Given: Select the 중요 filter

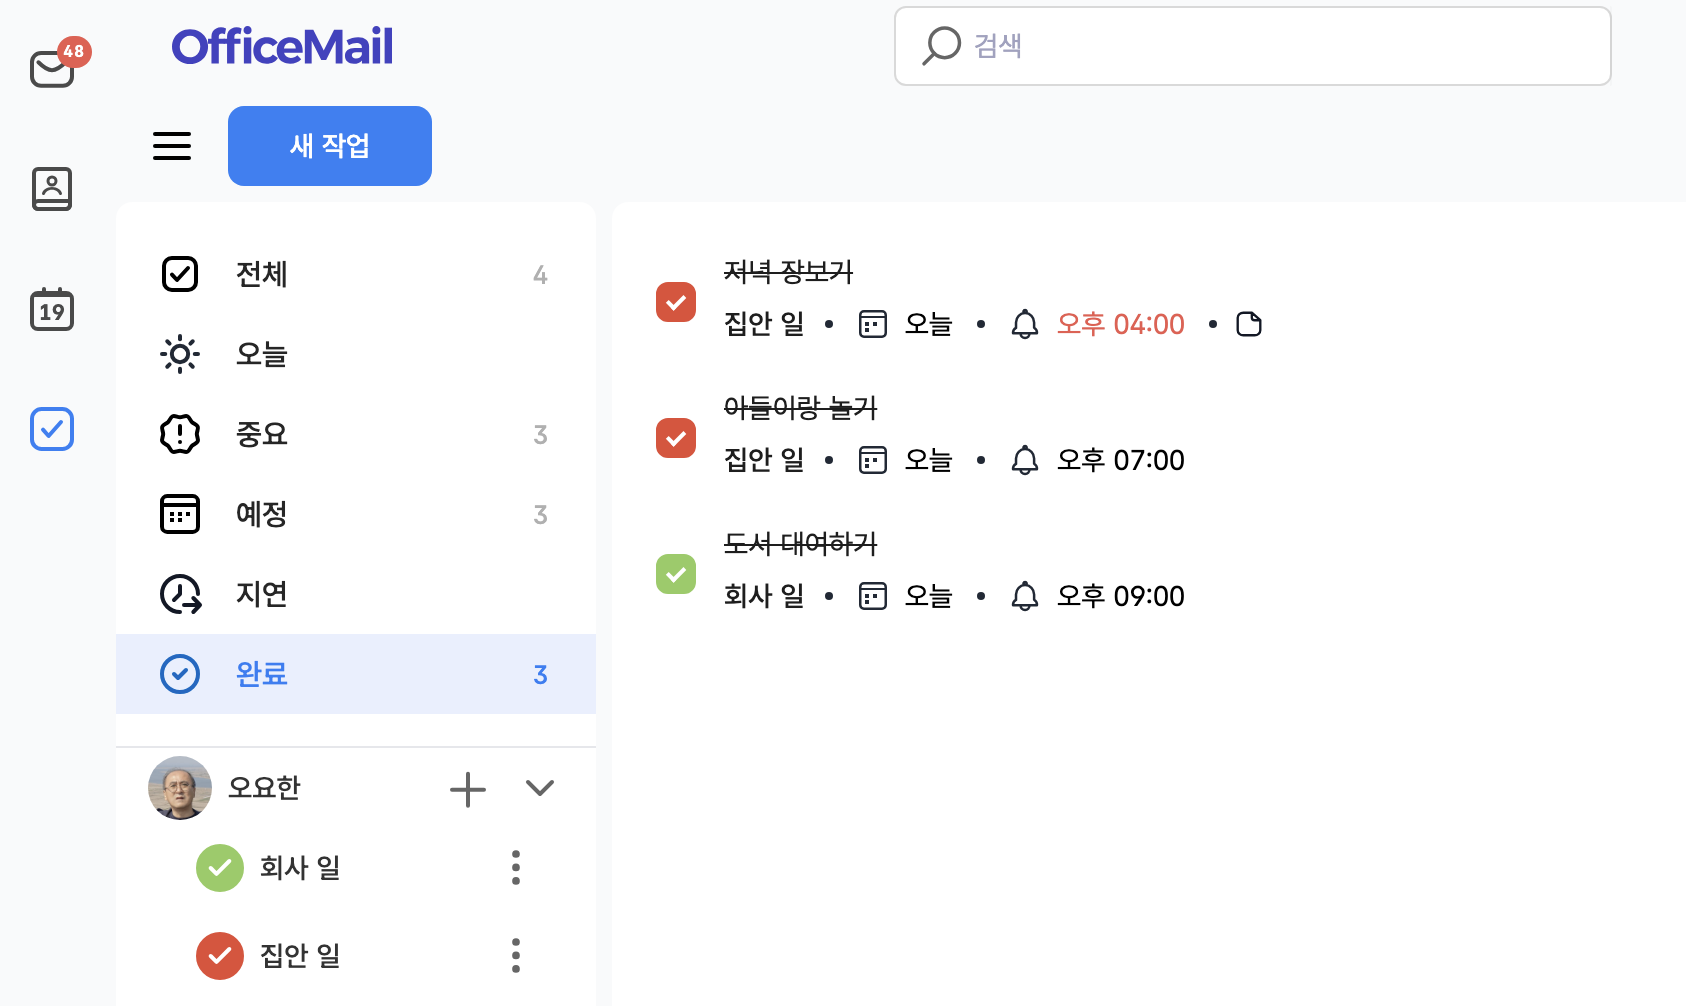Looking at the screenshot, I should pyautogui.click(x=356, y=434).
